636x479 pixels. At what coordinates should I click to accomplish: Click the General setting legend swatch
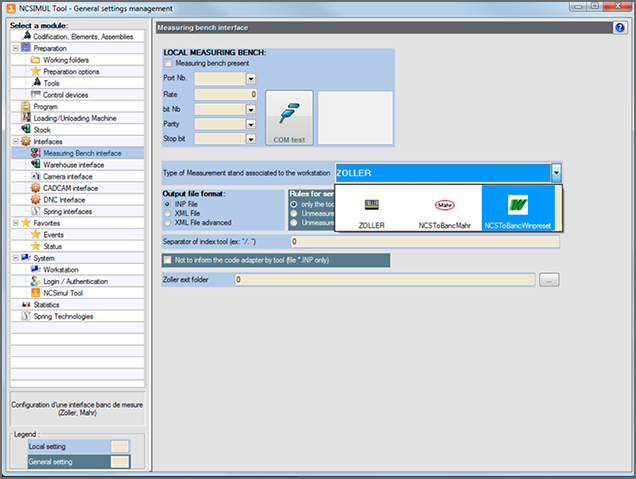pos(120,461)
